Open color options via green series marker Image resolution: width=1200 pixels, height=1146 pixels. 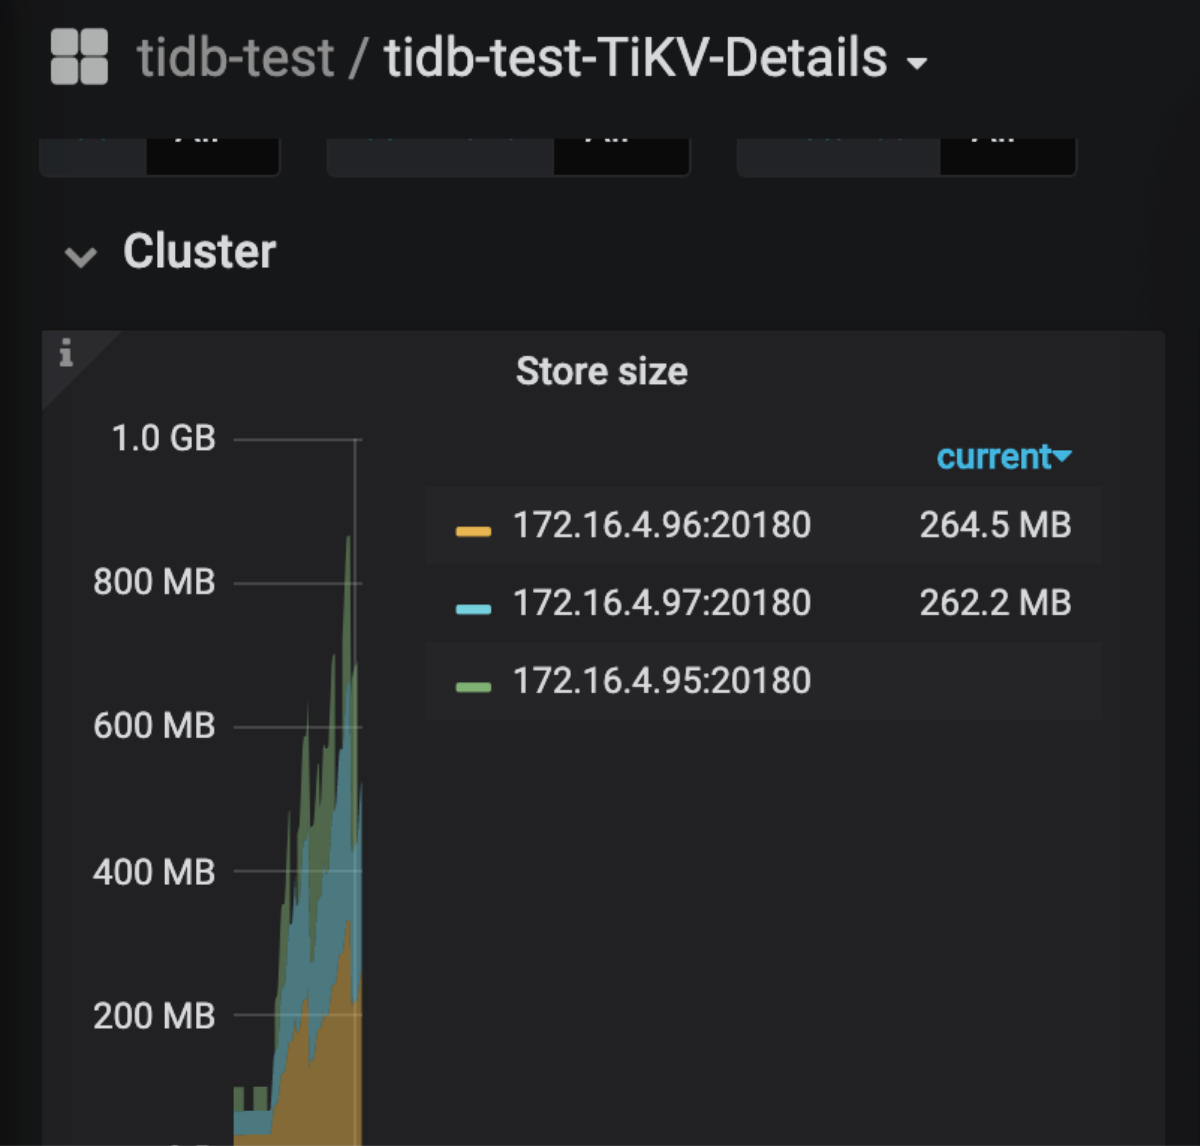click(472, 681)
